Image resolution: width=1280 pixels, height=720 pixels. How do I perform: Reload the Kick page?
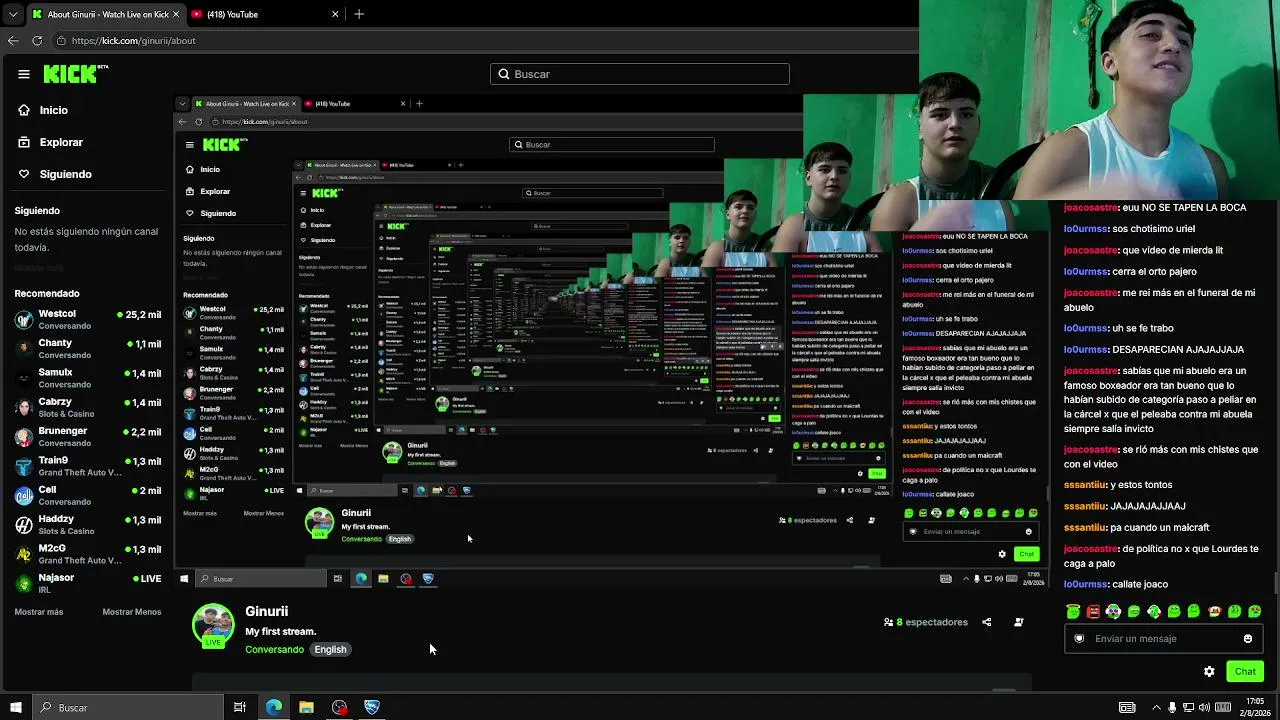tap(37, 40)
